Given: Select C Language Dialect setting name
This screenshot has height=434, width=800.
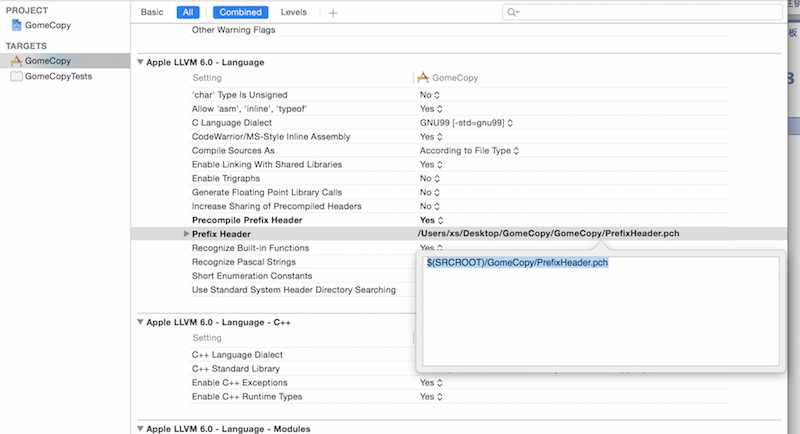Looking at the screenshot, I should pos(232,123).
